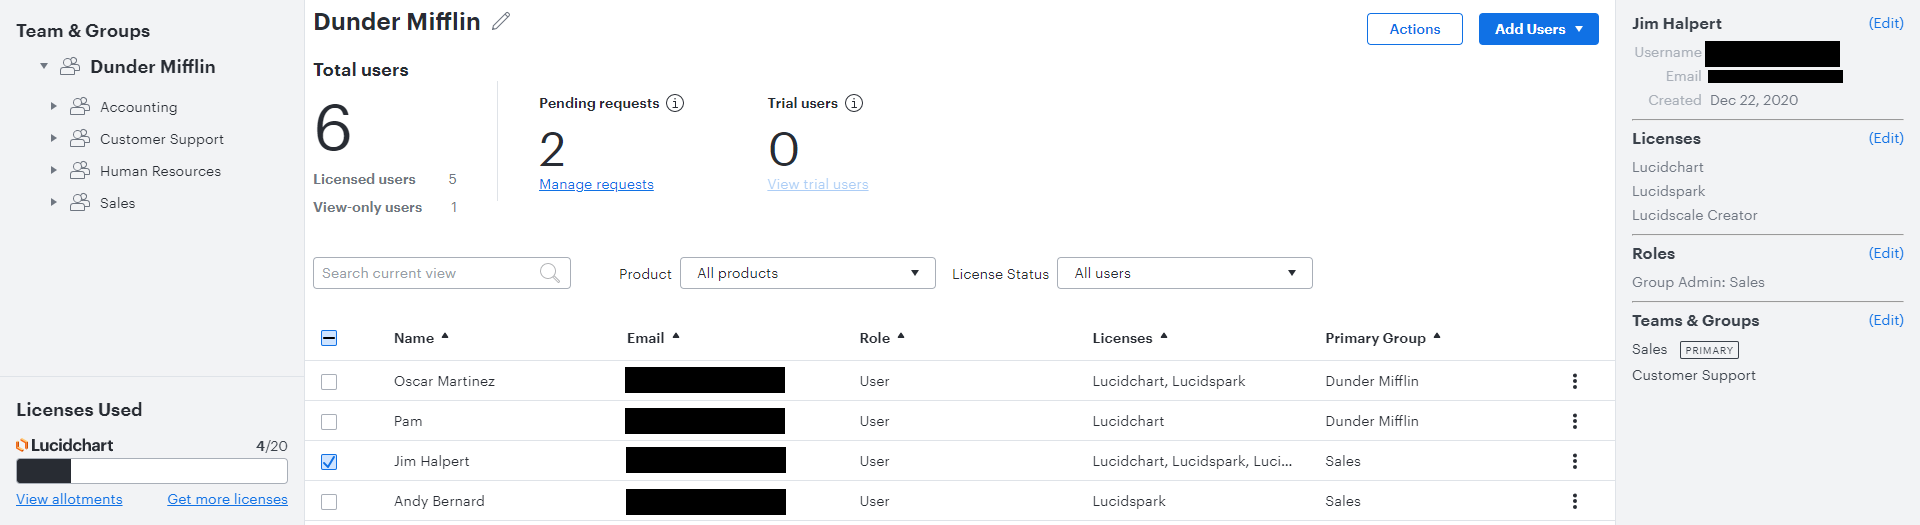This screenshot has width=1920, height=525.
Task: Click the Lucidchart logo under Licenses Used
Action: pos(65,445)
